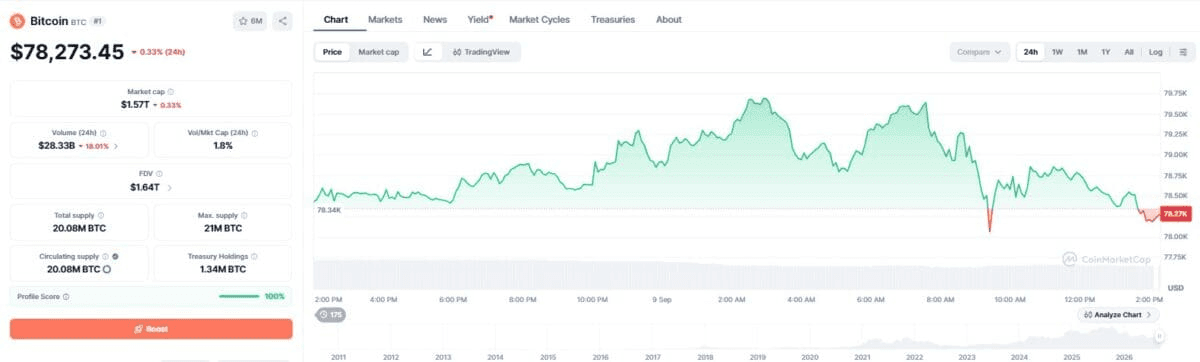Viewport: 1200px width, 362px height.
Task: Switch to the line chart icon
Action: click(x=427, y=52)
